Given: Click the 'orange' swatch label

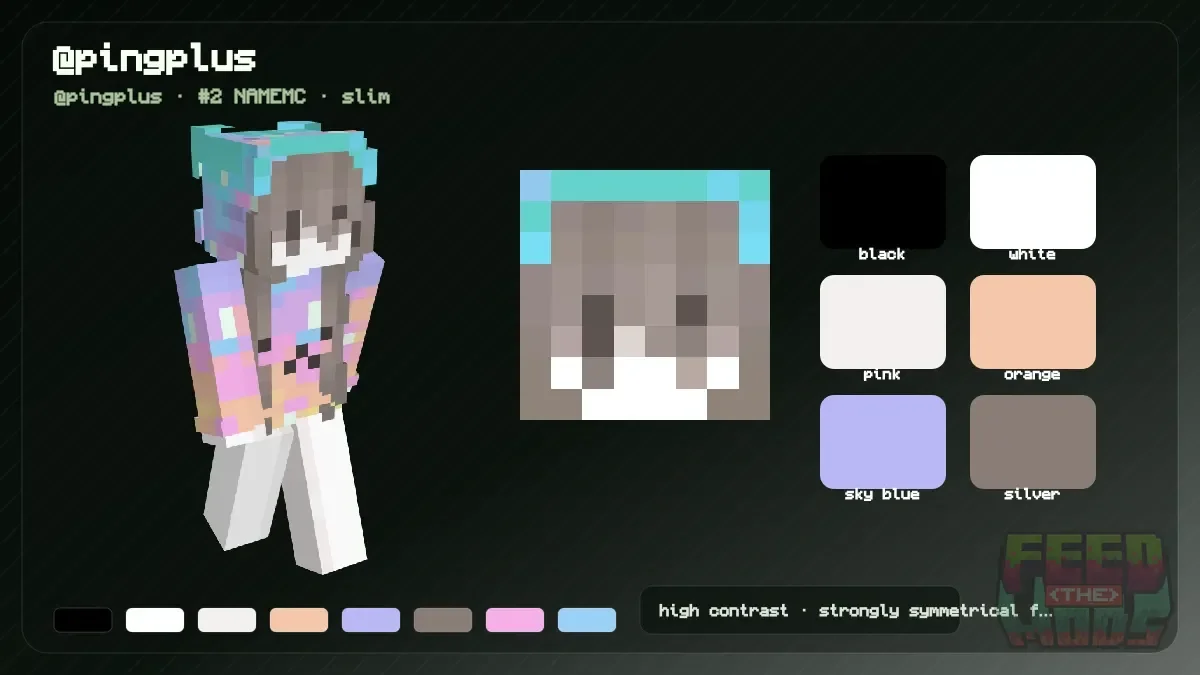Looking at the screenshot, I should 1032,374.
